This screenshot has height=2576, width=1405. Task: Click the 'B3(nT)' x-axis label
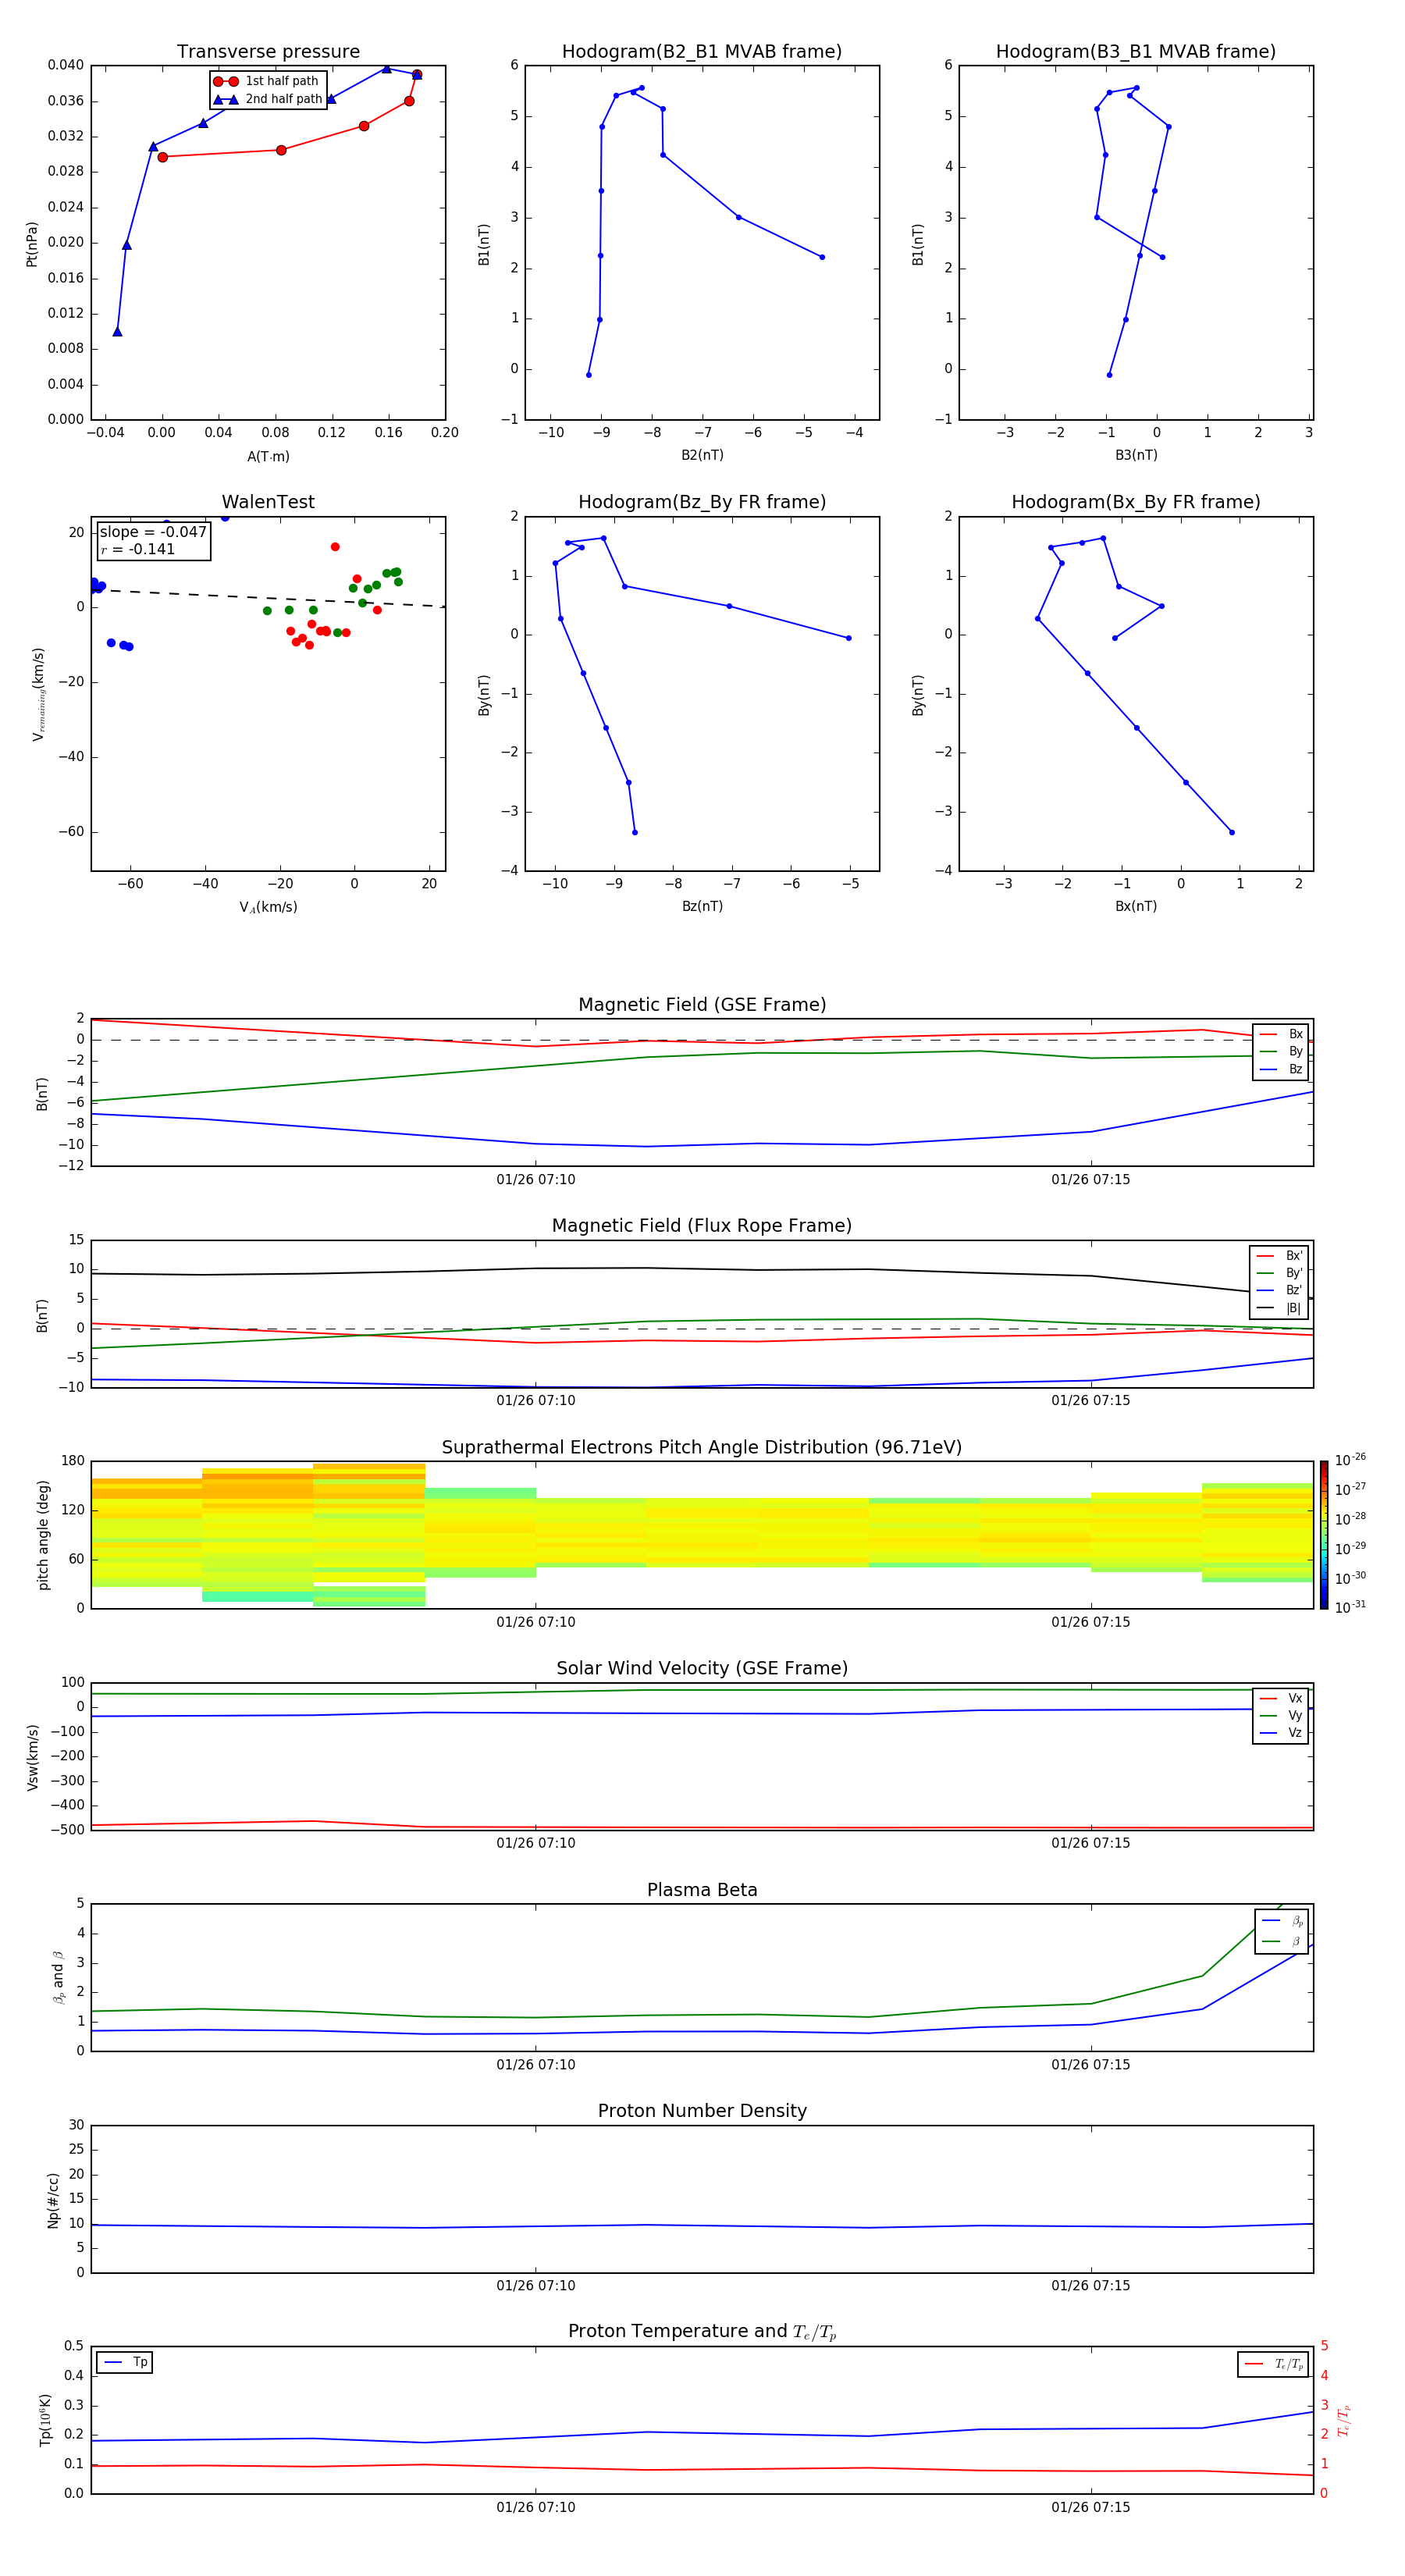[x=1136, y=455]
